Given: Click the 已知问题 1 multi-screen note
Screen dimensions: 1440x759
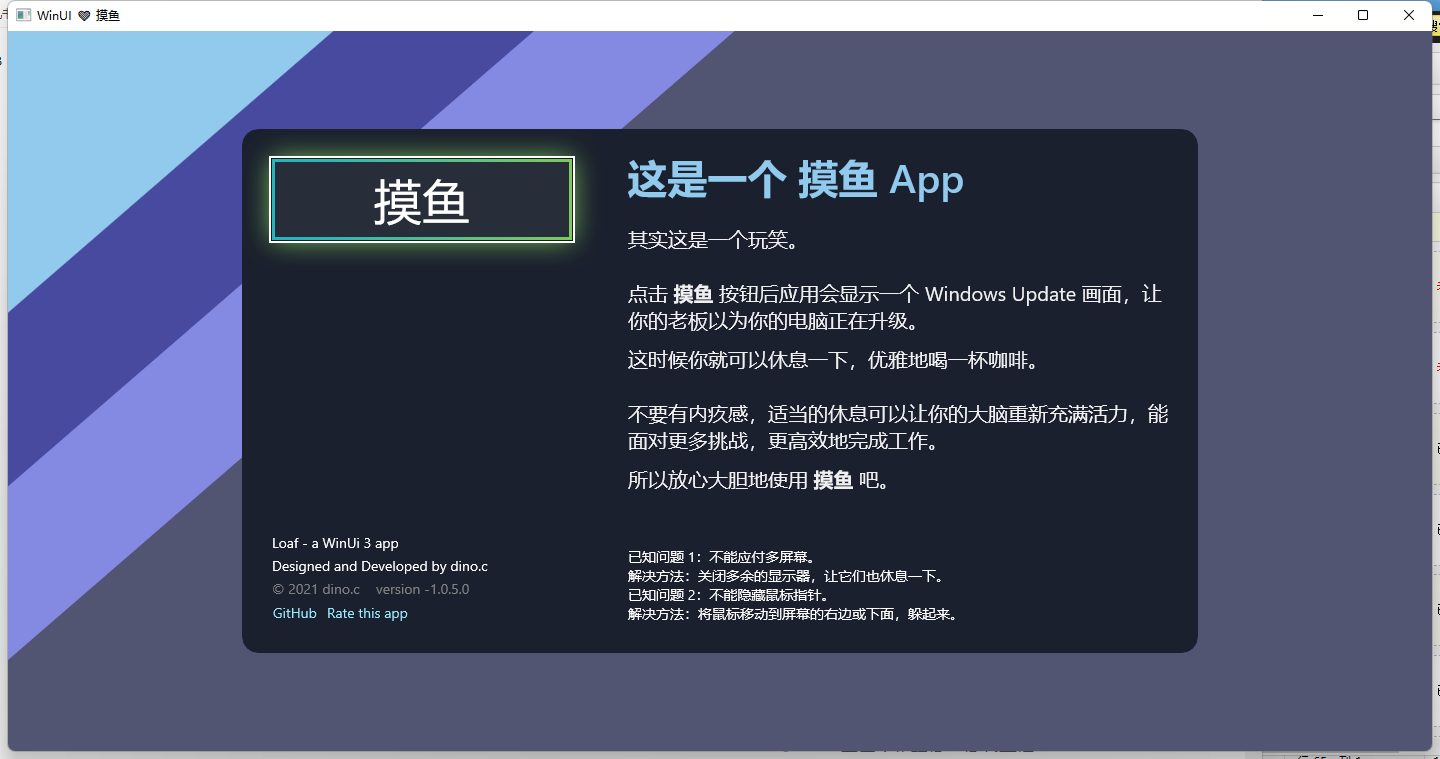Looking at the screenshot, I should pos(722,557).
